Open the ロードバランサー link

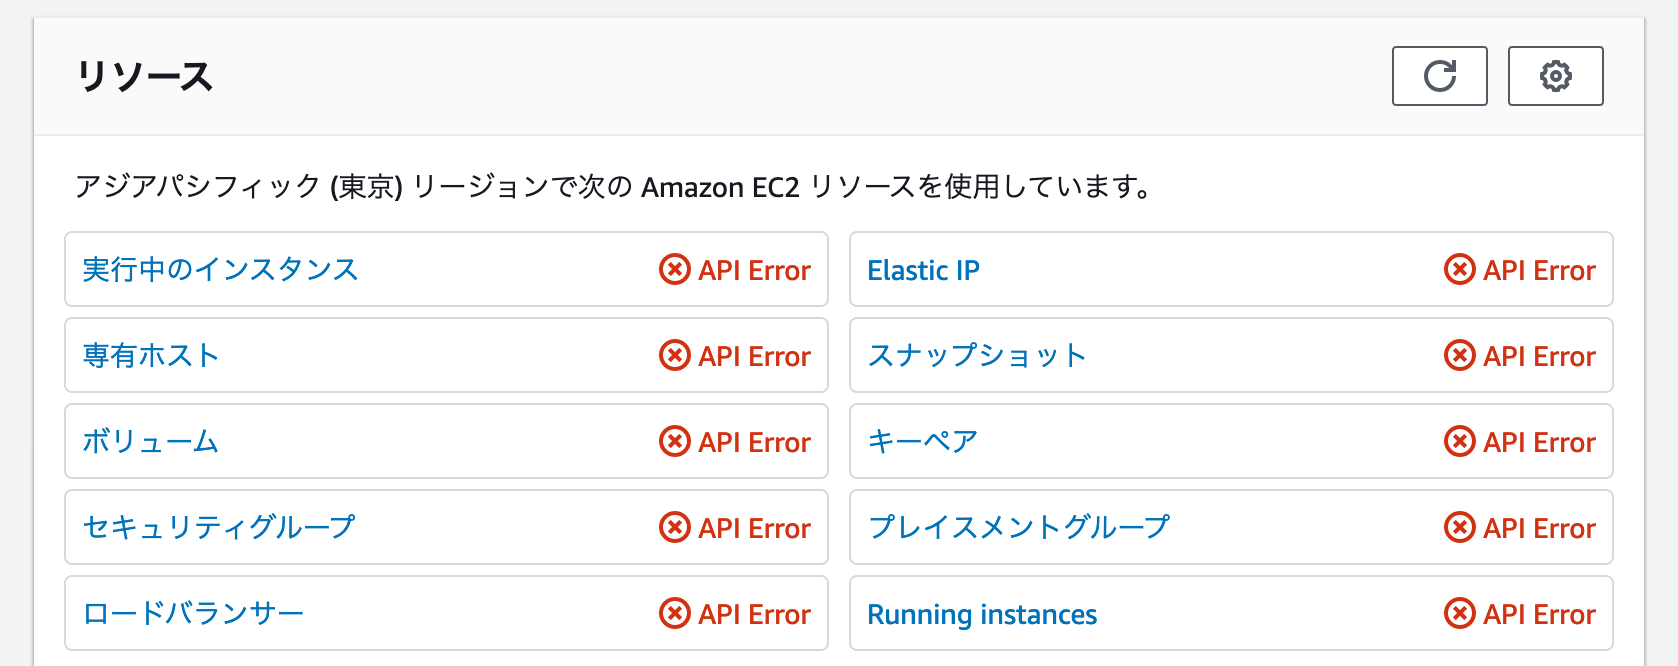point(193,614)
